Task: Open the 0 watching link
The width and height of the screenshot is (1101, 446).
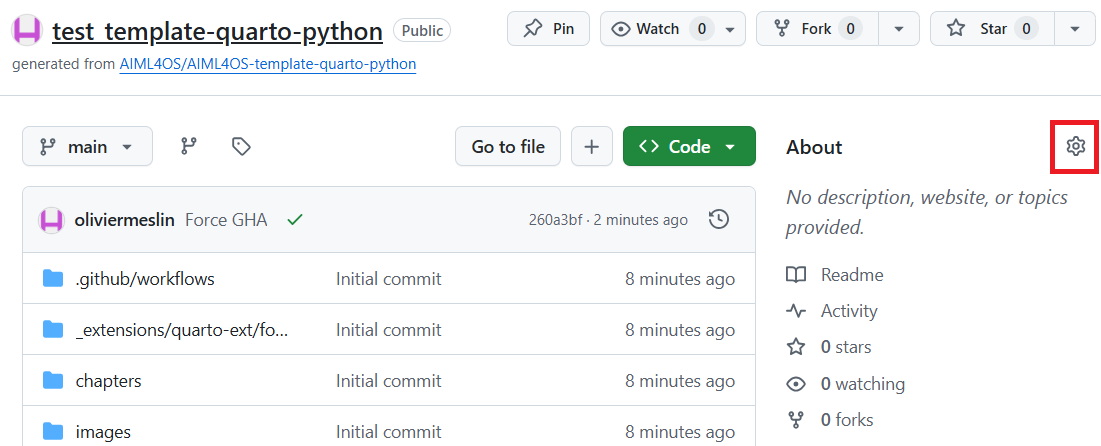Action: [863, 383]
